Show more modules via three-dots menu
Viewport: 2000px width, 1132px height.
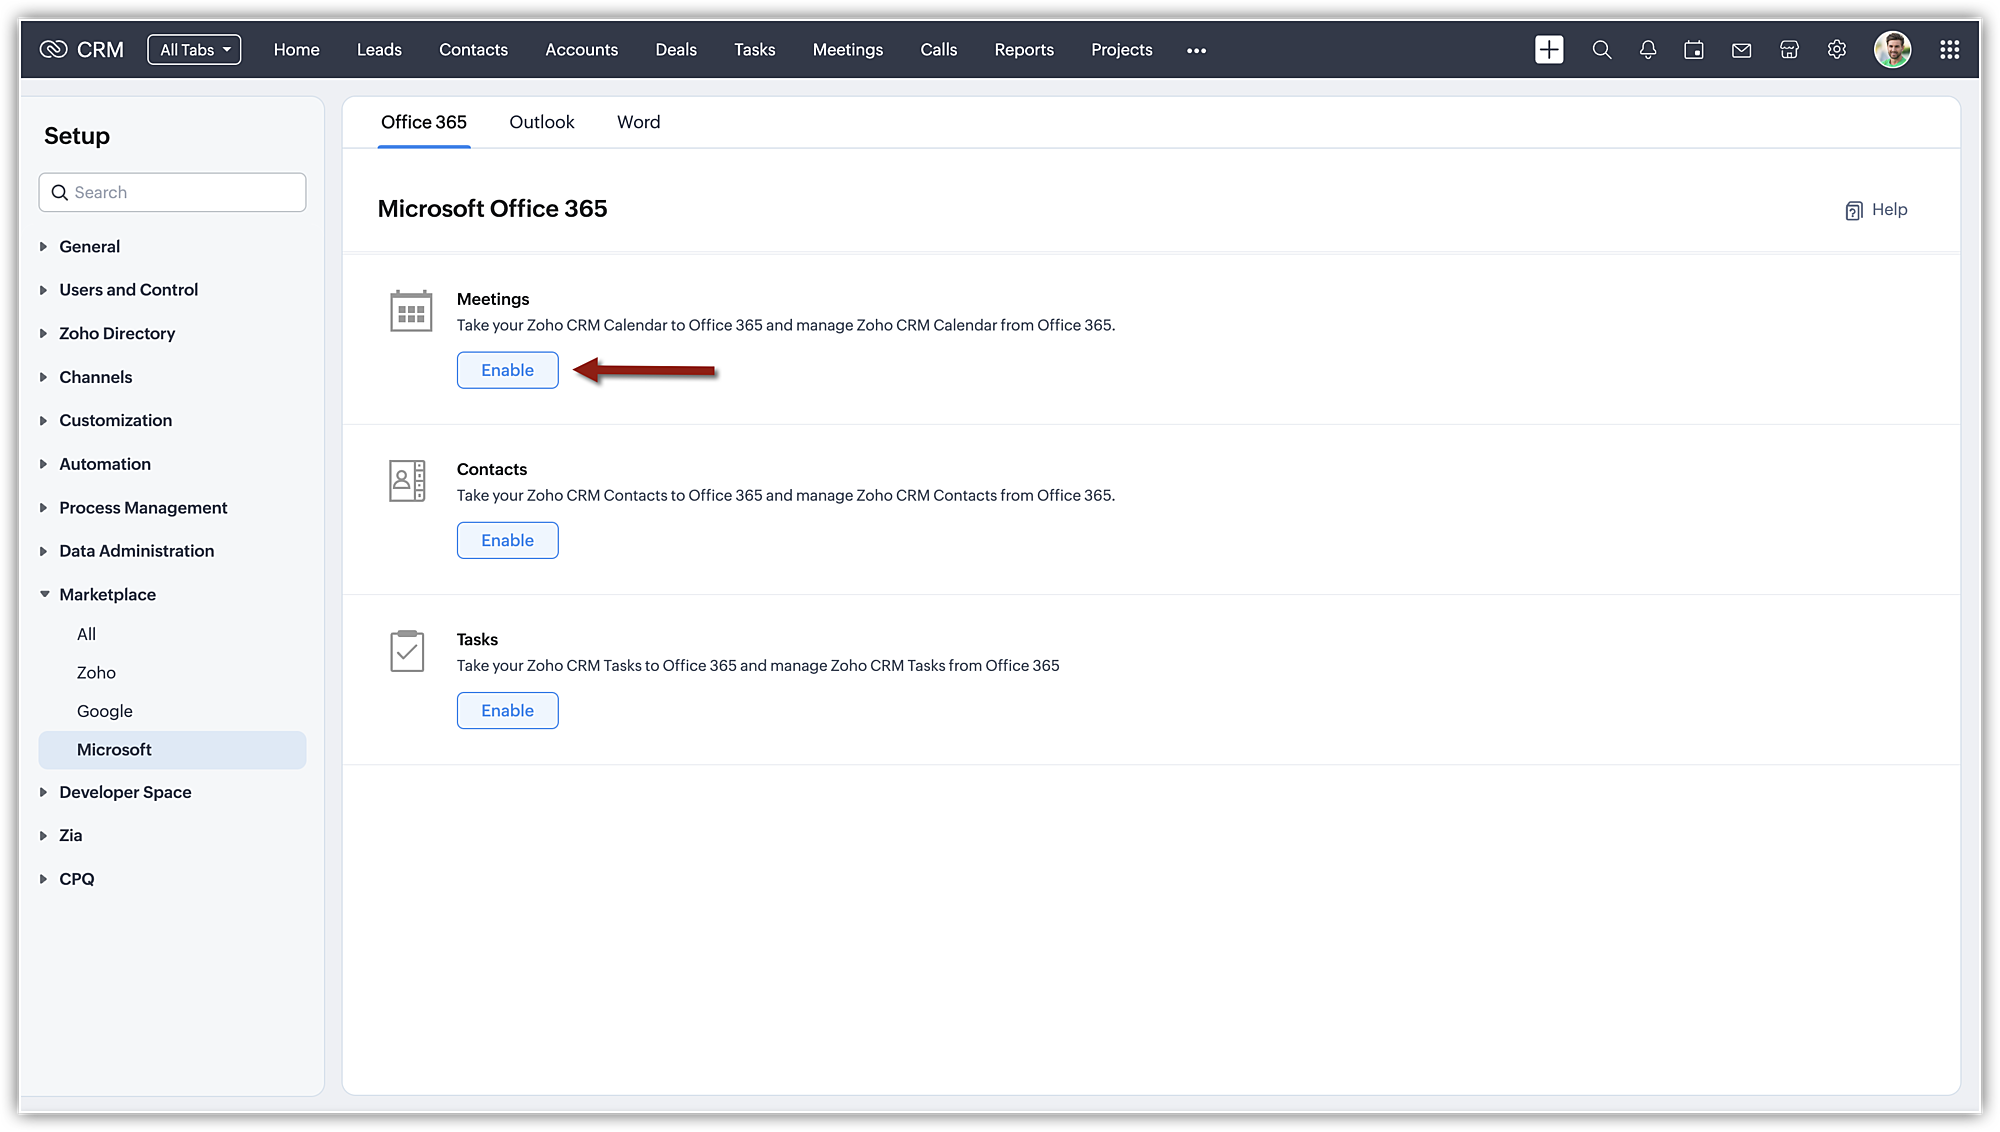tap(1196, 50)
